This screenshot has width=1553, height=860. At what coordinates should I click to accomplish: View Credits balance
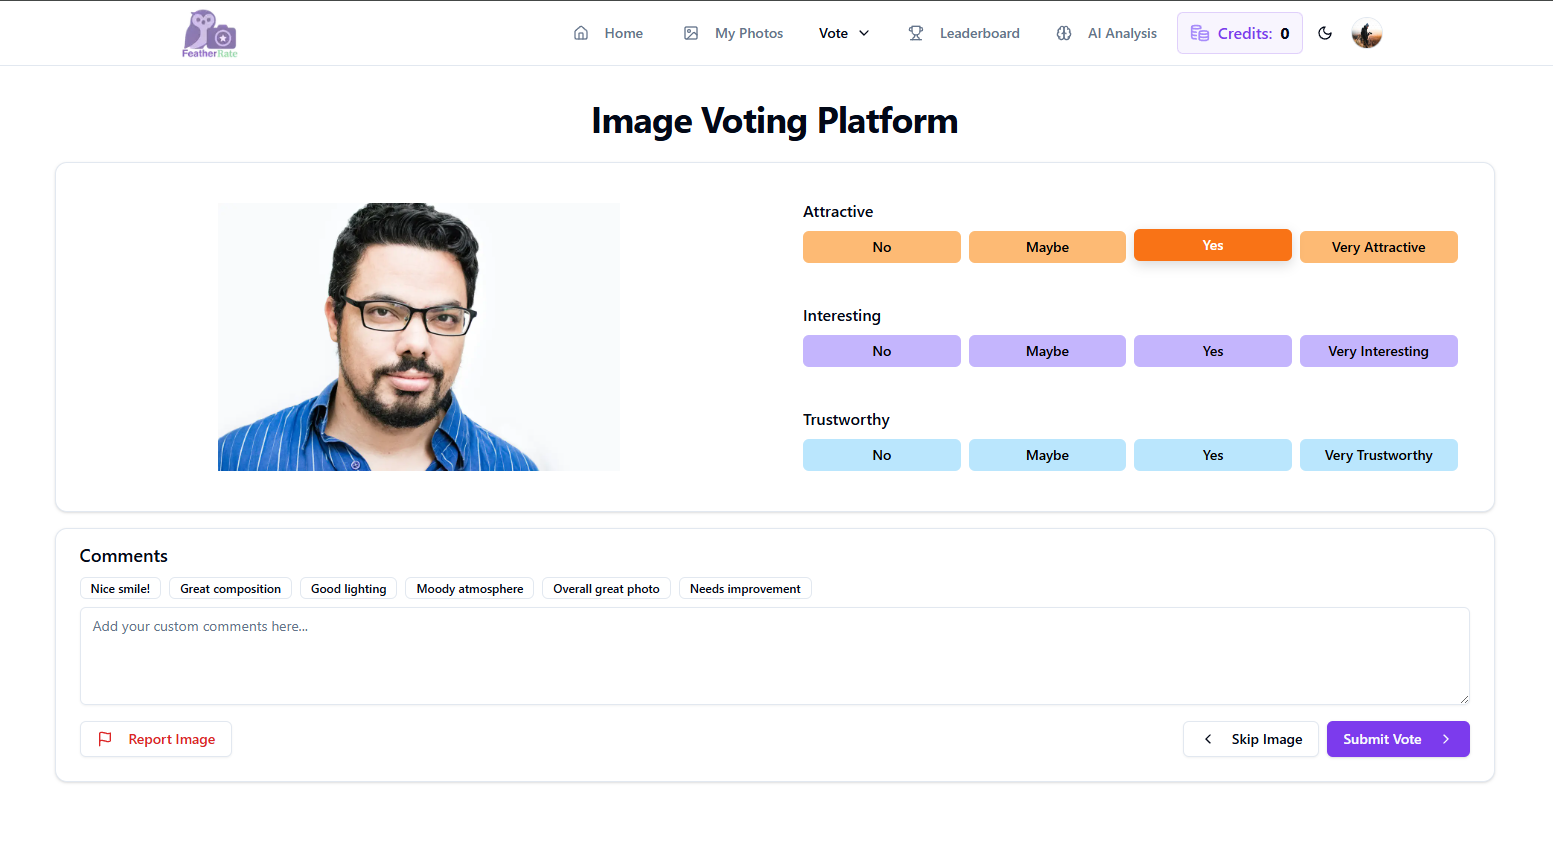click(x=1240, y=33)
